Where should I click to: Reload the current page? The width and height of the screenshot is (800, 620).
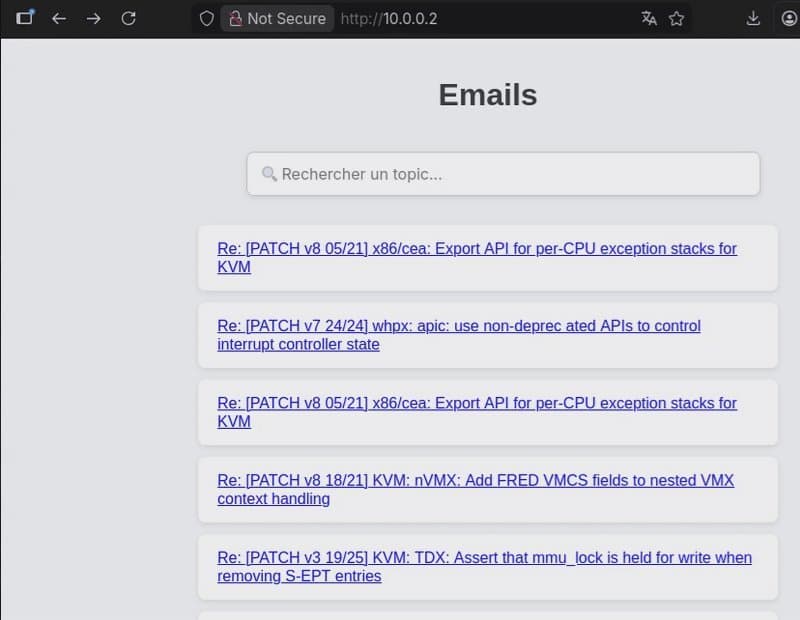[x=129, y=18]
